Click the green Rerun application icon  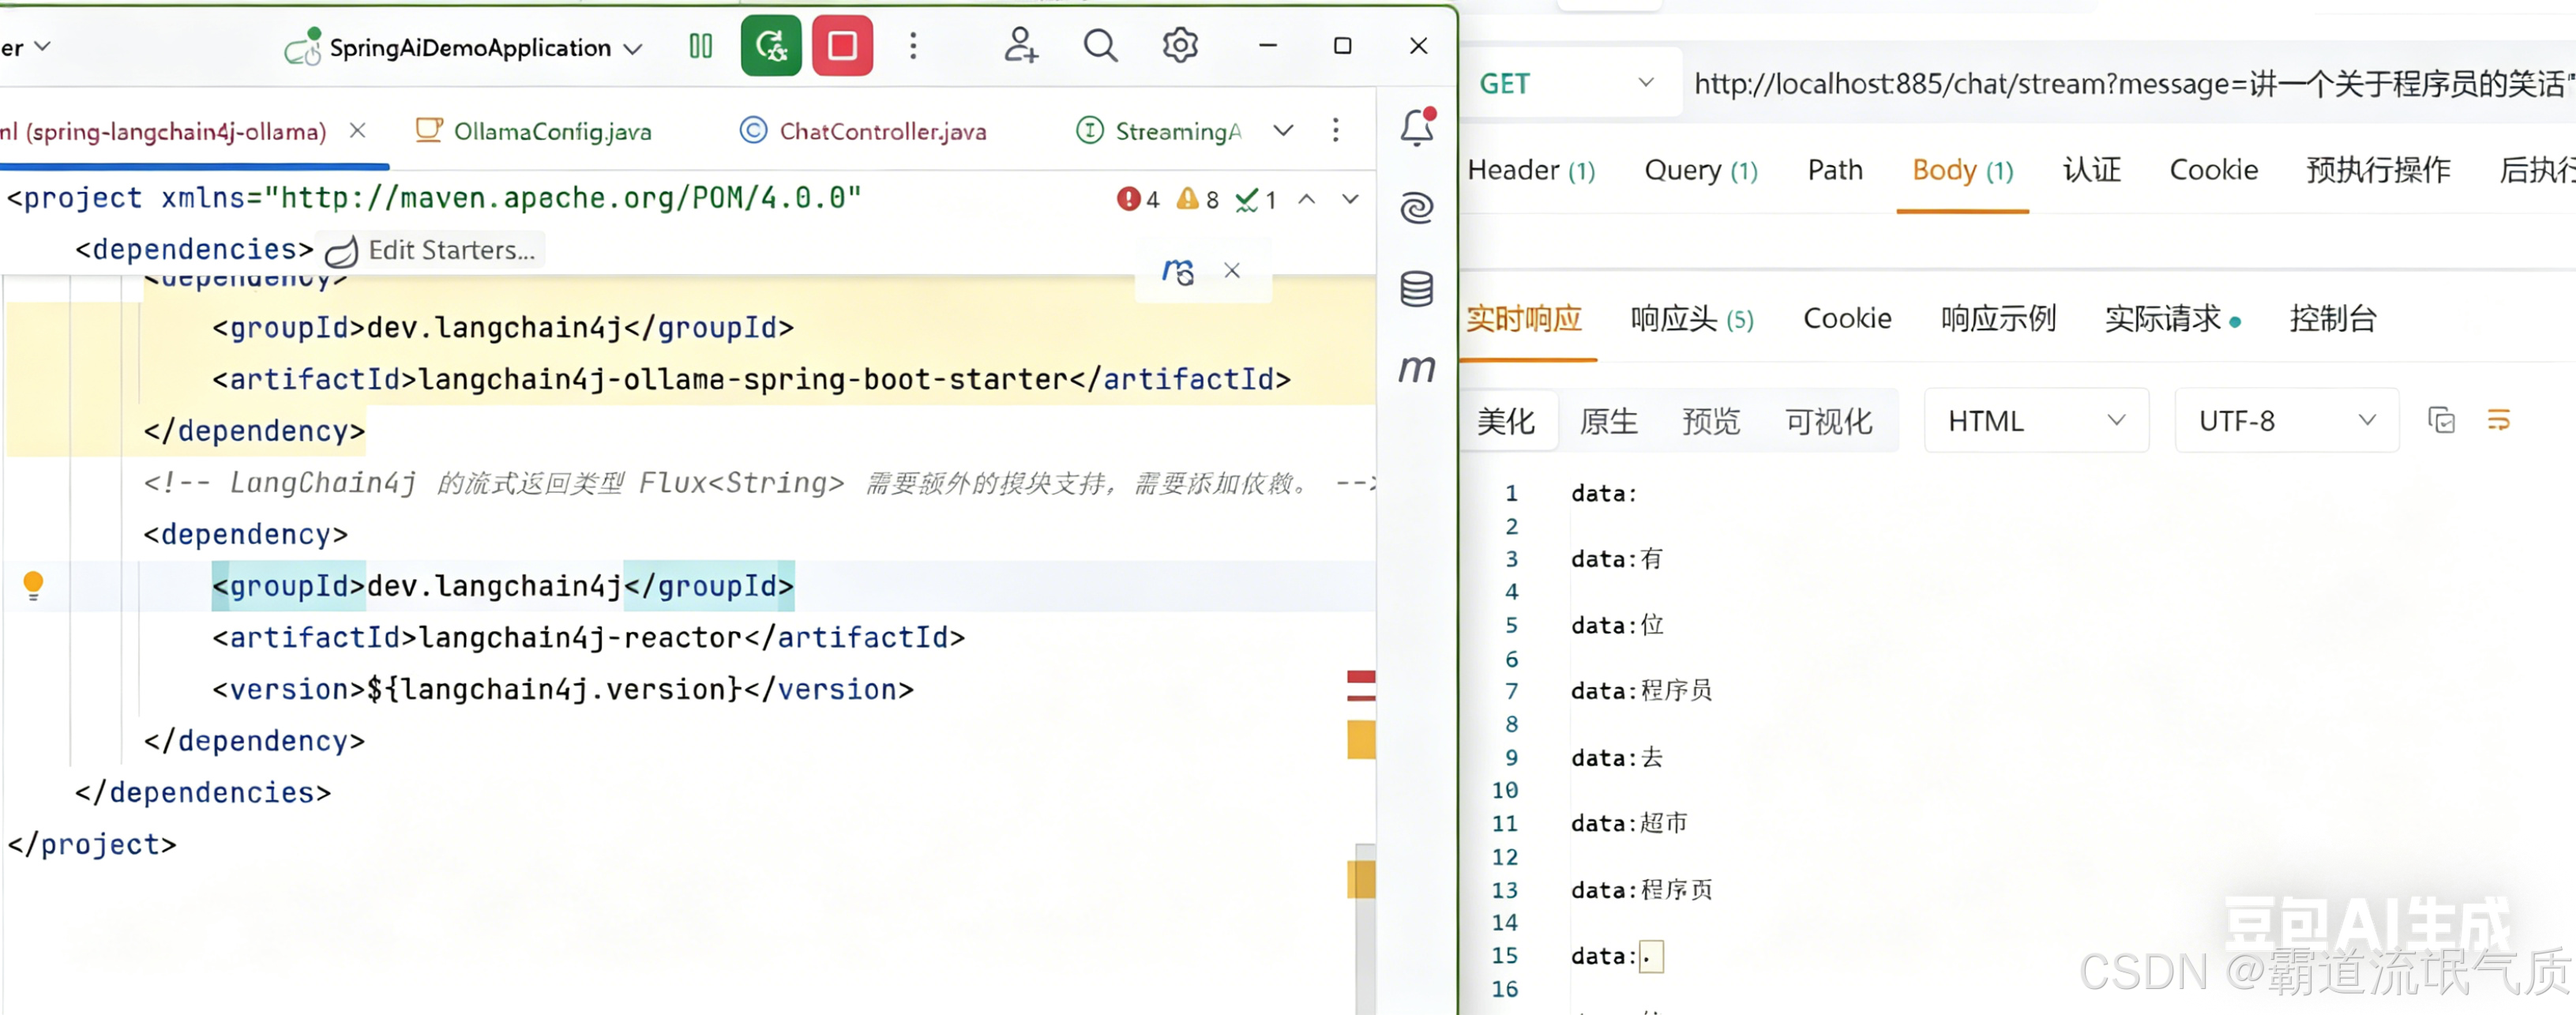tap(771, 46)
